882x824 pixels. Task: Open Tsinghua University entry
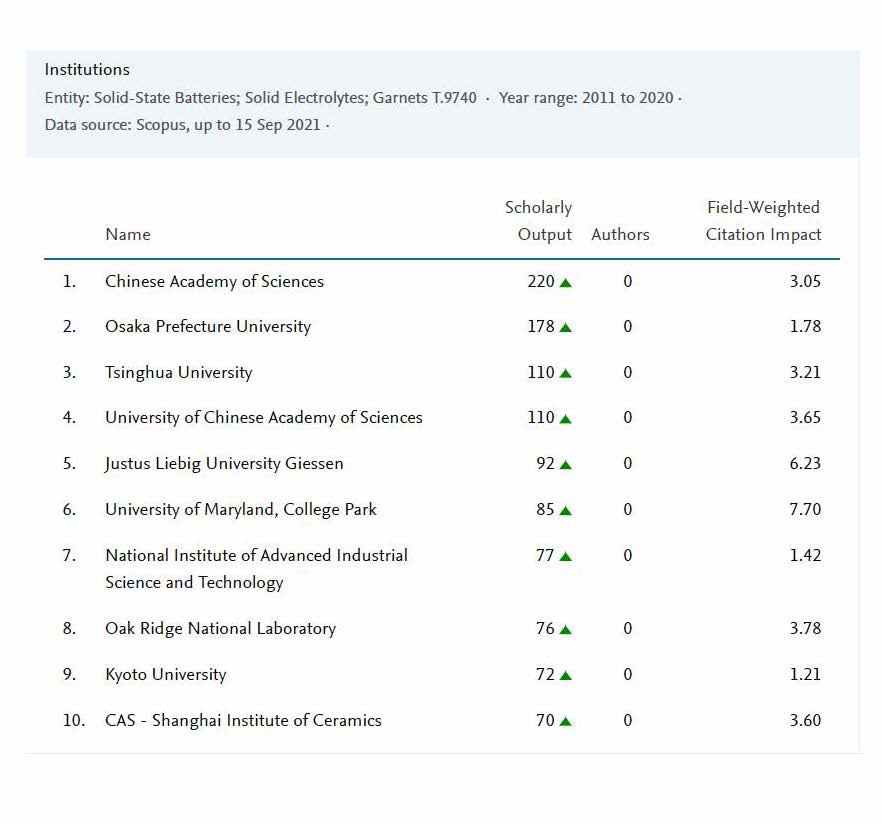(x=179, y=372)
